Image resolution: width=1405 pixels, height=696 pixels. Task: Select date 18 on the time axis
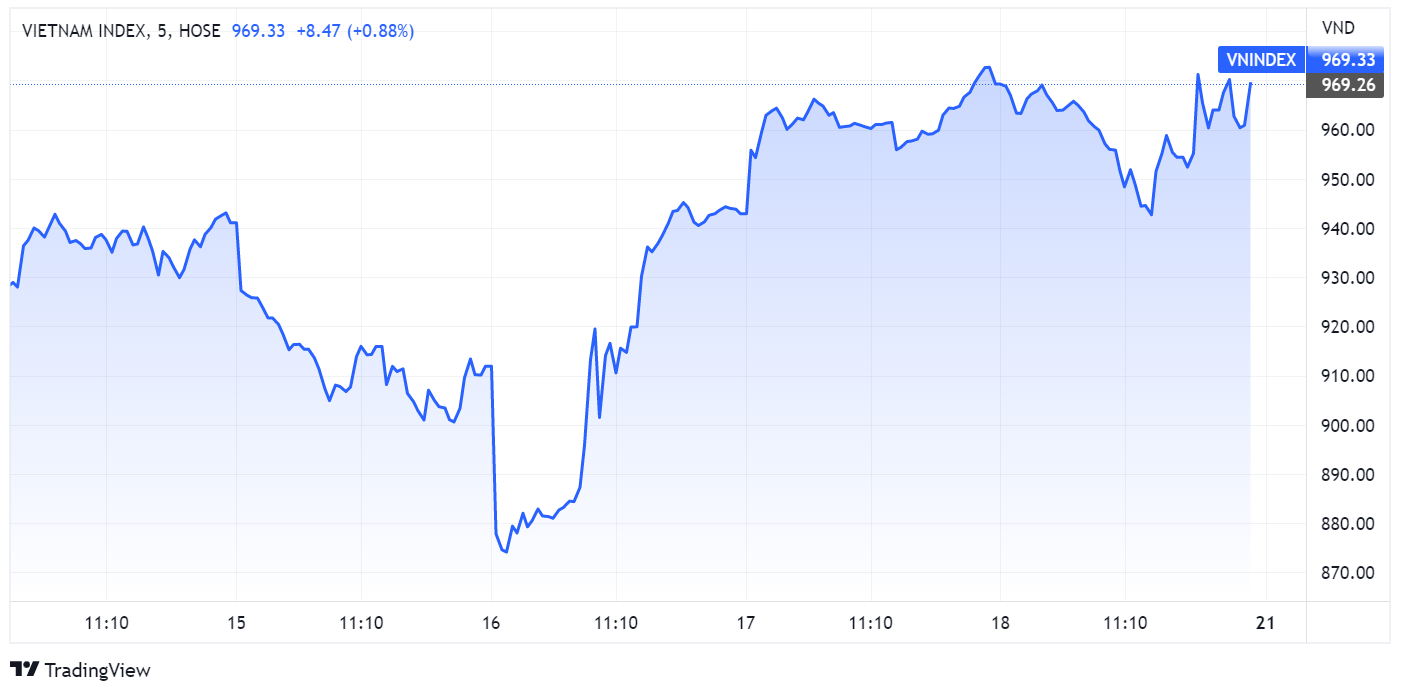coord(1000,623)
